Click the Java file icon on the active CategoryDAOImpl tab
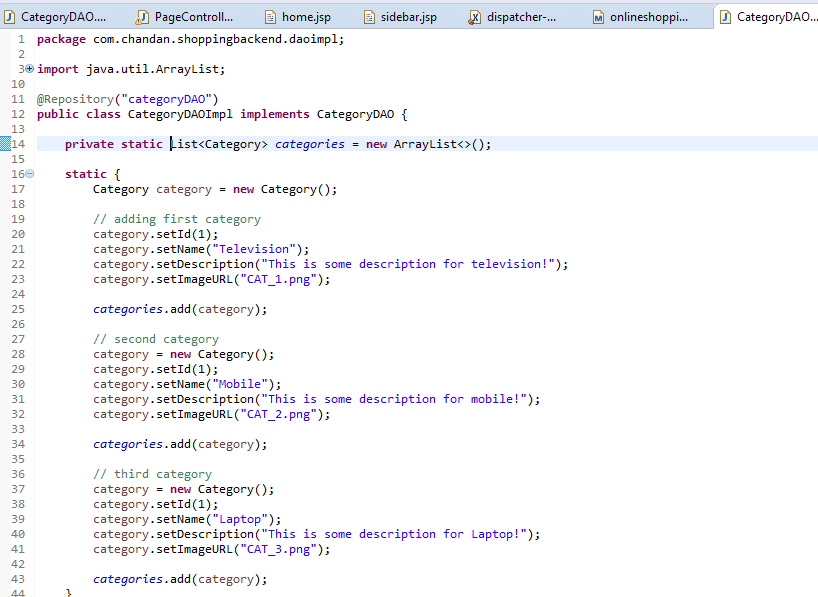Screen dimensions: 818x597 tap(726, 16)
